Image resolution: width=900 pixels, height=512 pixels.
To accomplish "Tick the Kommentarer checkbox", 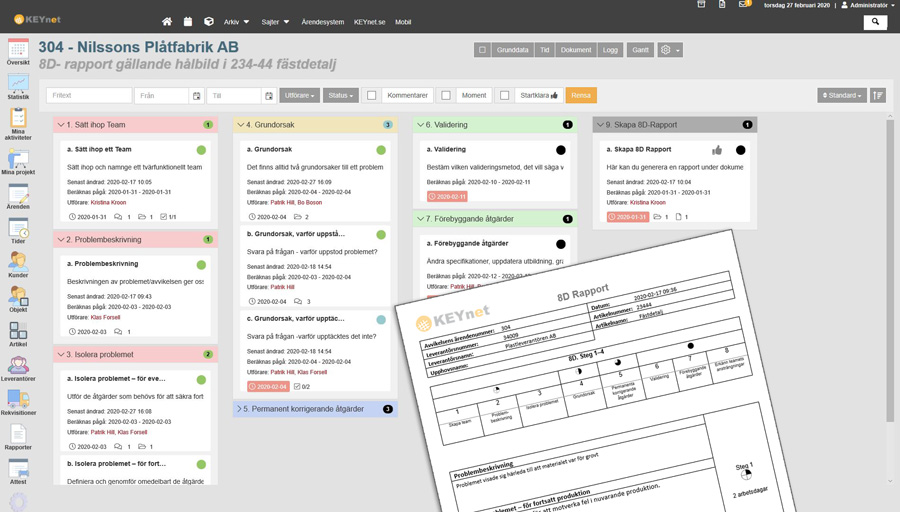I will click(371, 96).
